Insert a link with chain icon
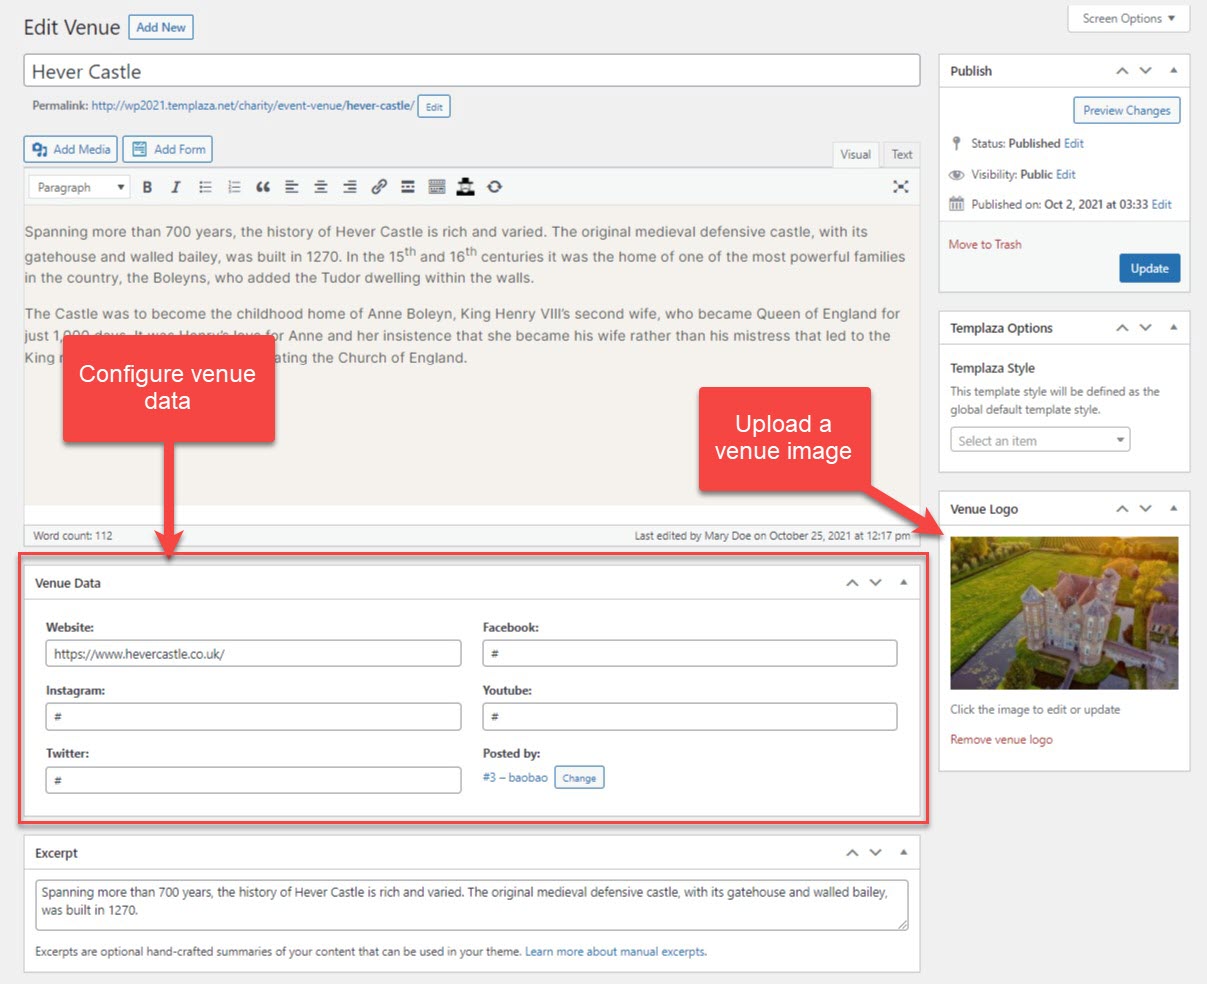1207x984 pixels. (x=379, y=187)
